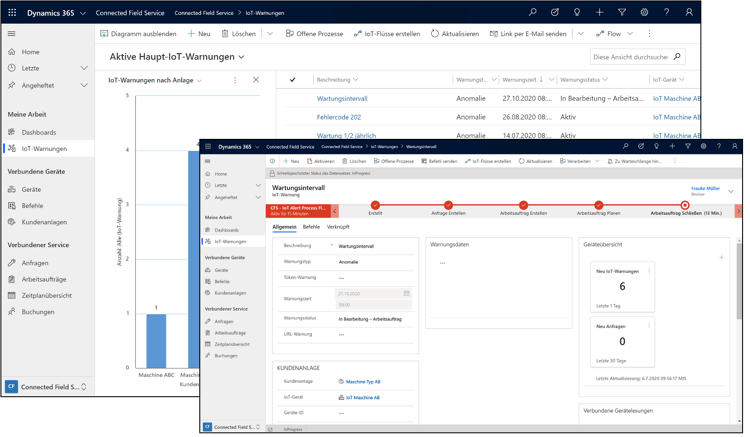This screenshot has width=750, height=437.
Task: Click Zu Warteschlange hin... in front window
Action: coord(635,162)
